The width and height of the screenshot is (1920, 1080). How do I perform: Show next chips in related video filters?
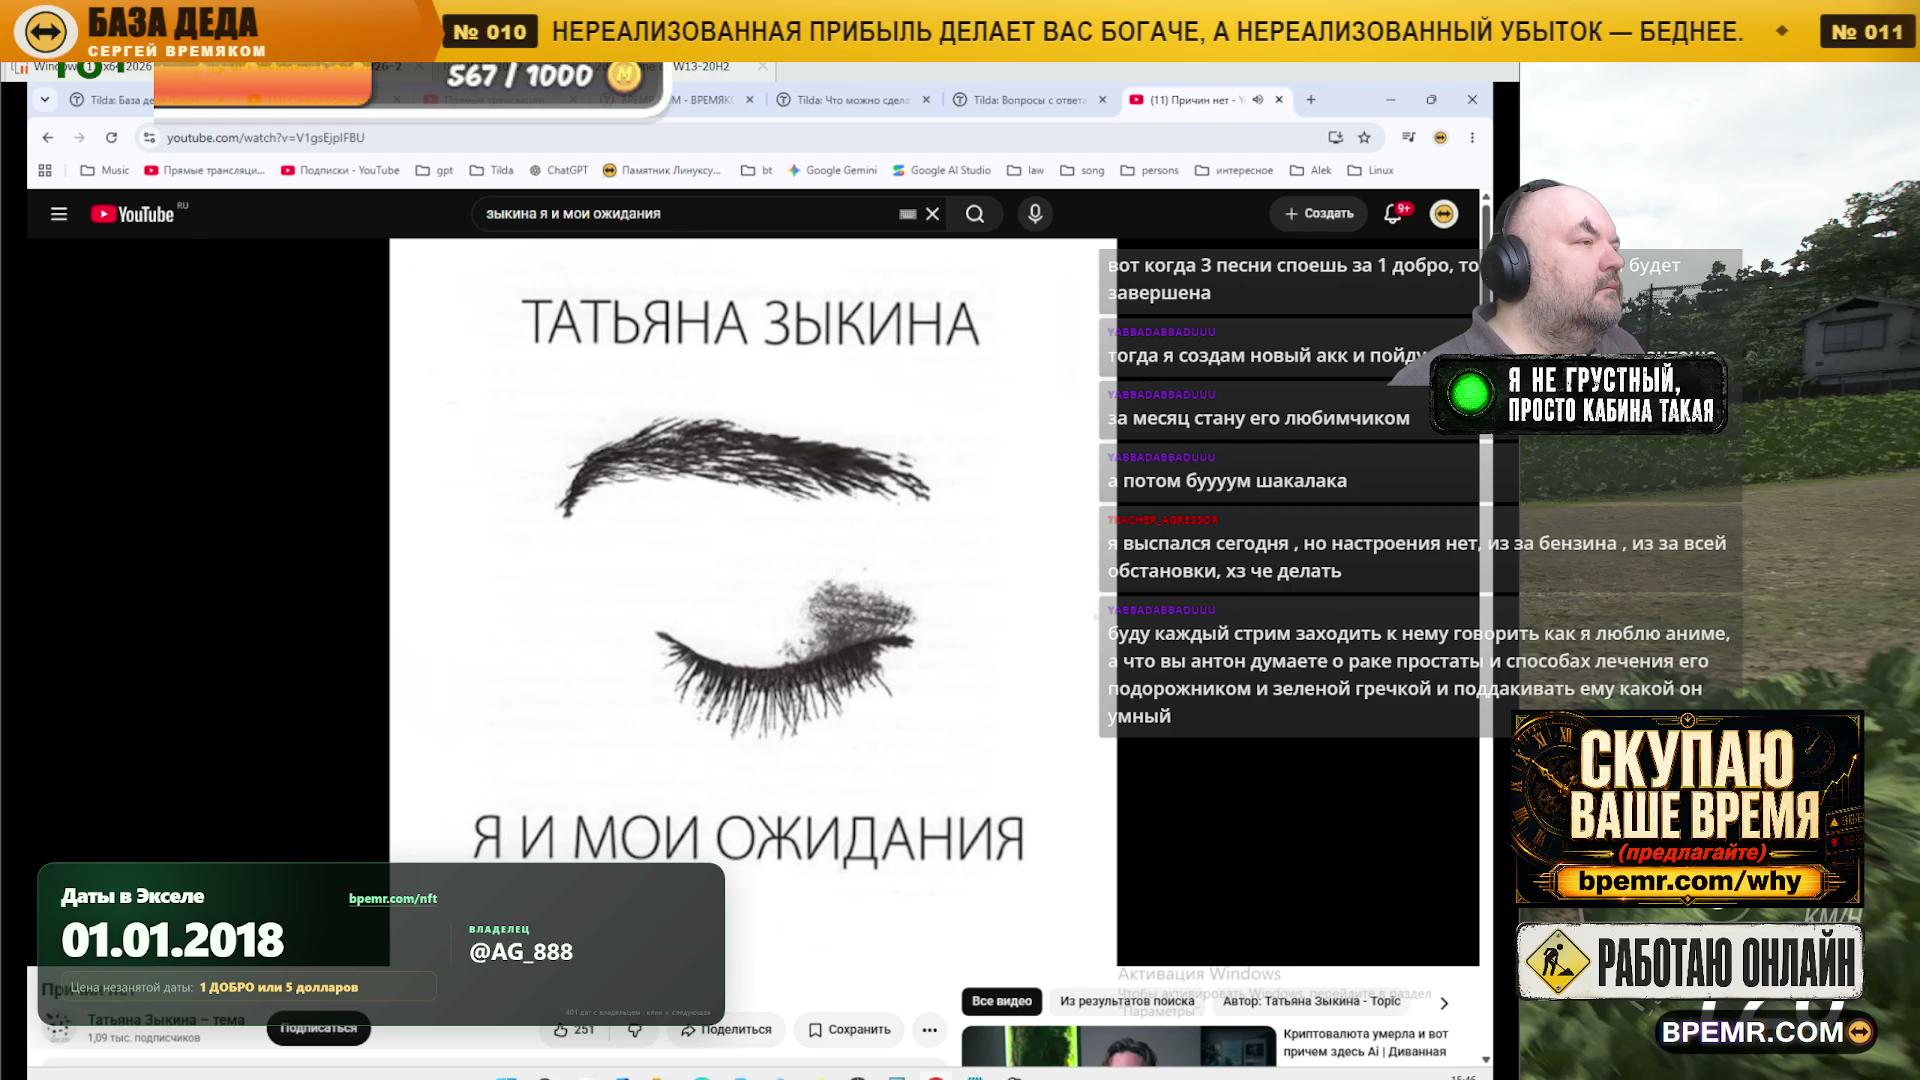point(1444,1003)
